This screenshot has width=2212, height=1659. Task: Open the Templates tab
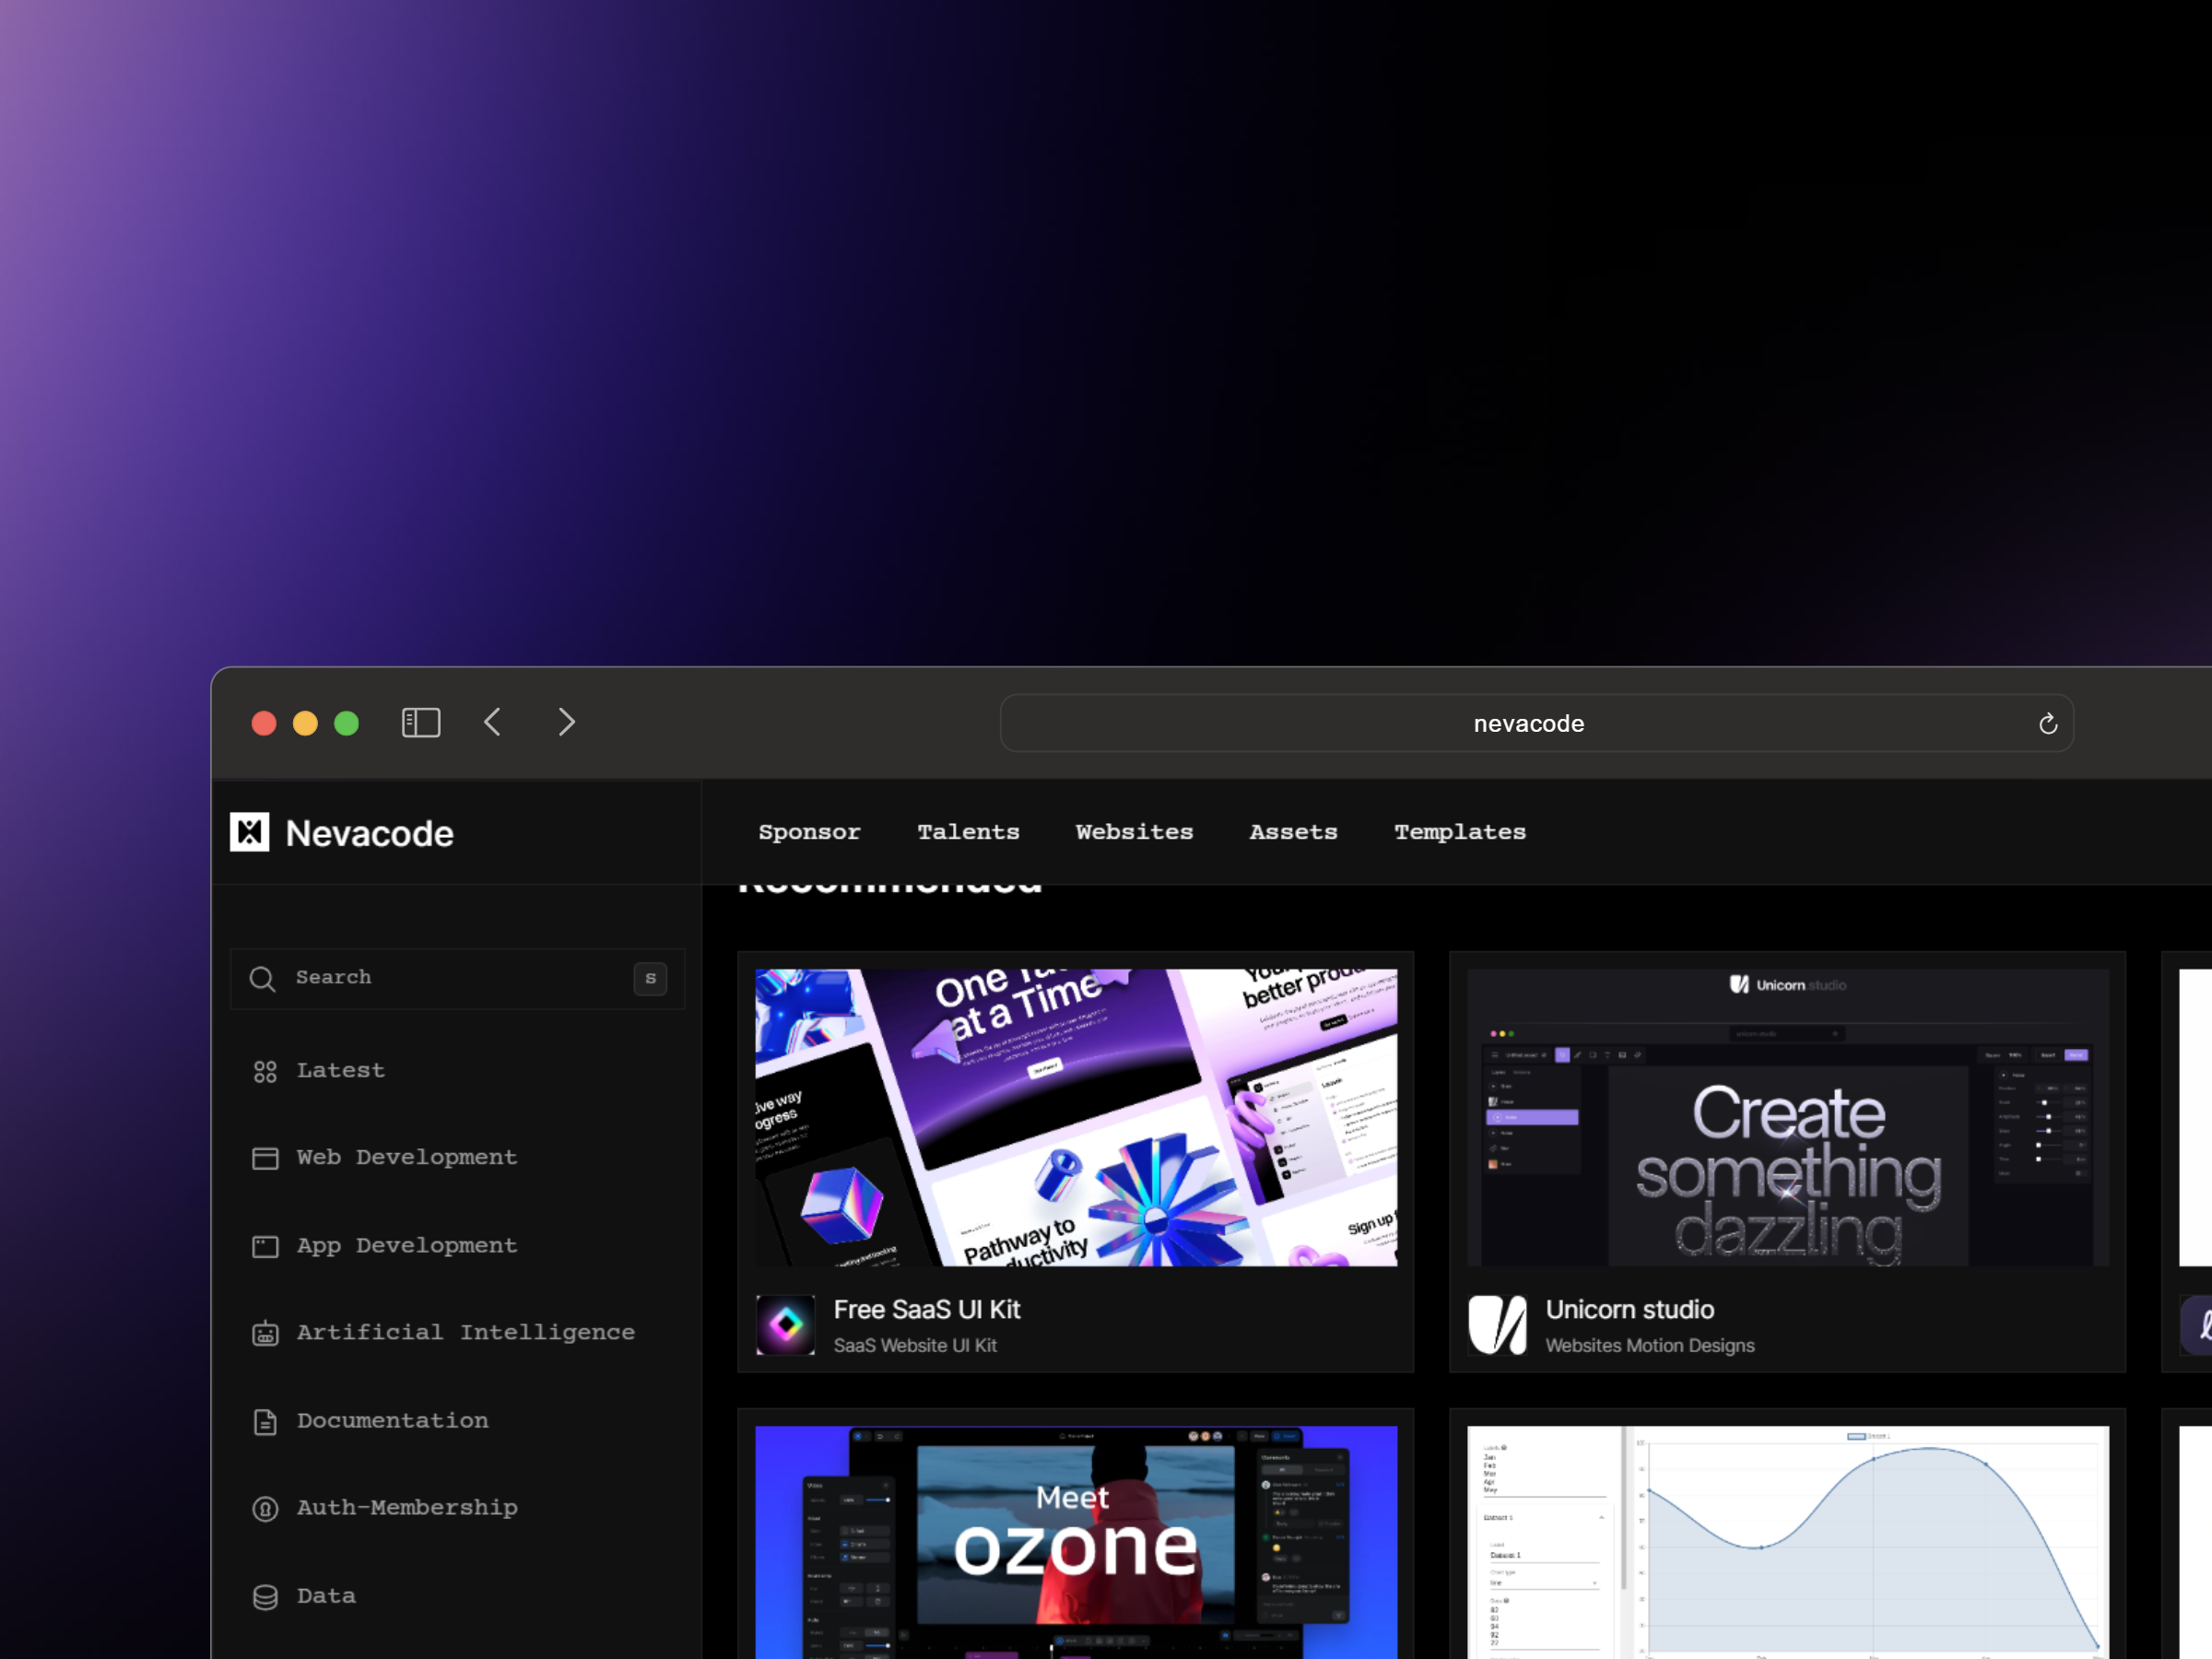pos(1460,832)
